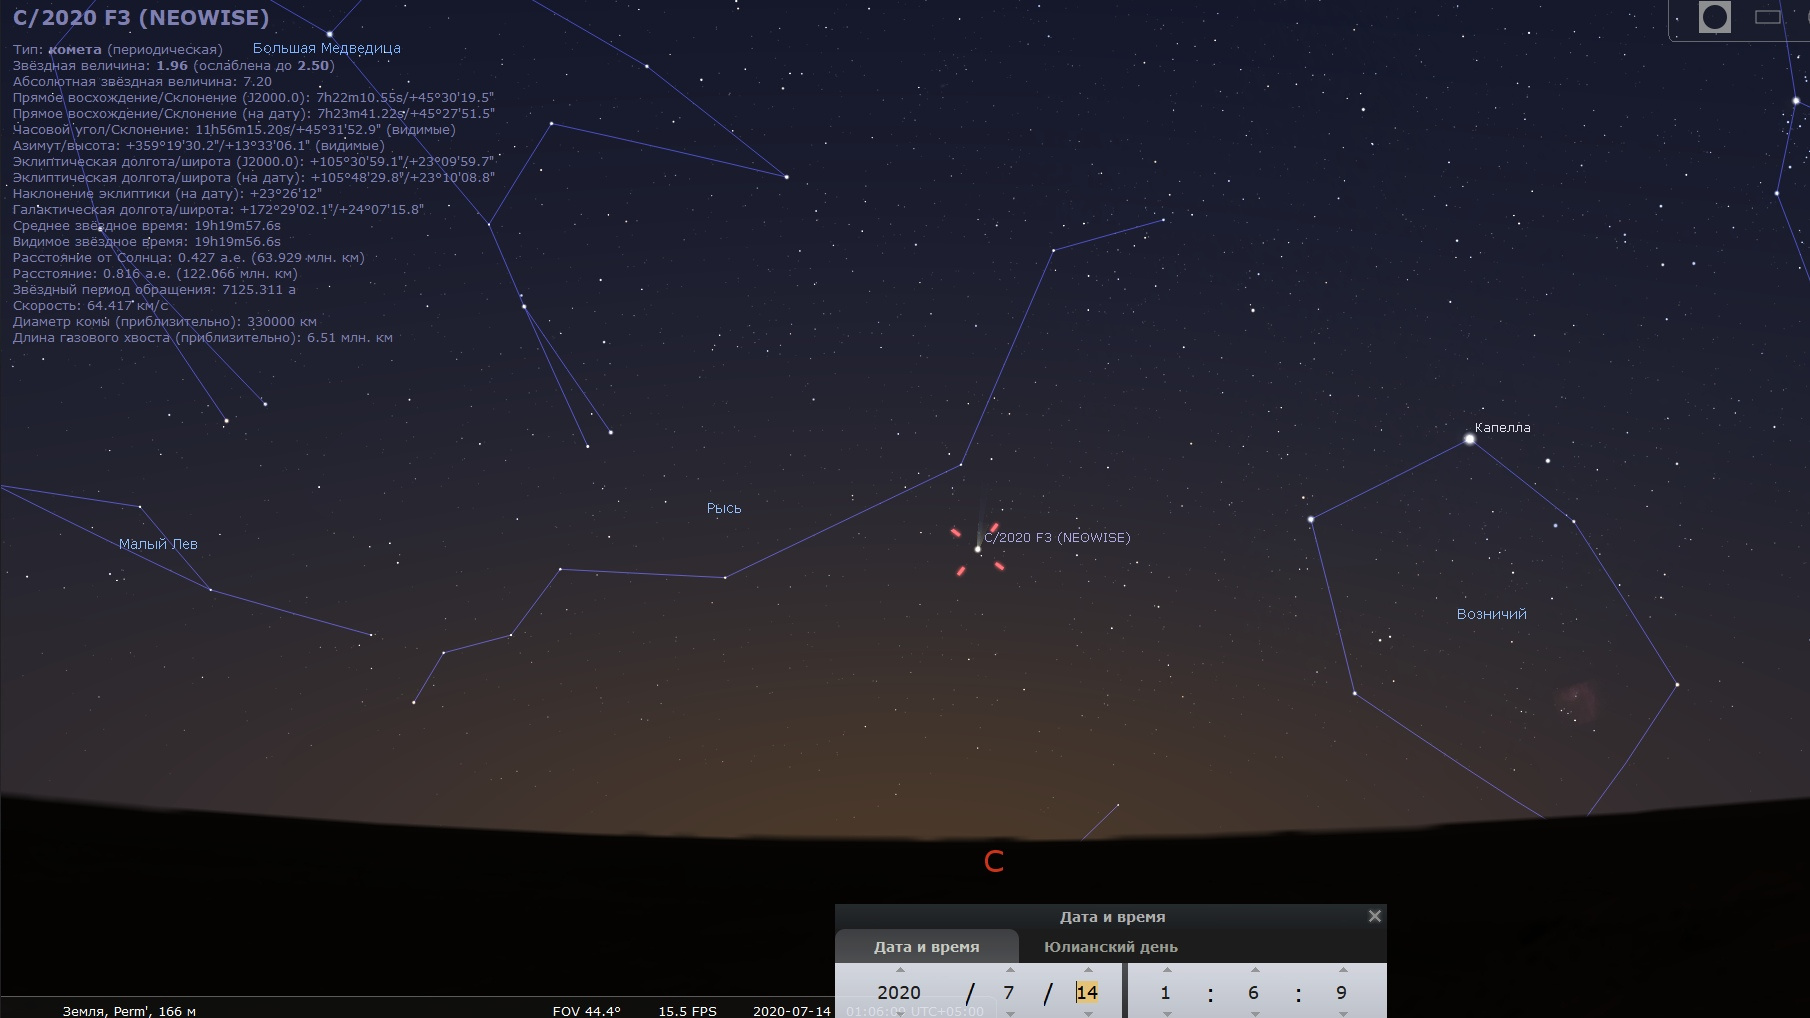Click the Дата и время dialog title bar

(1111, 916)
